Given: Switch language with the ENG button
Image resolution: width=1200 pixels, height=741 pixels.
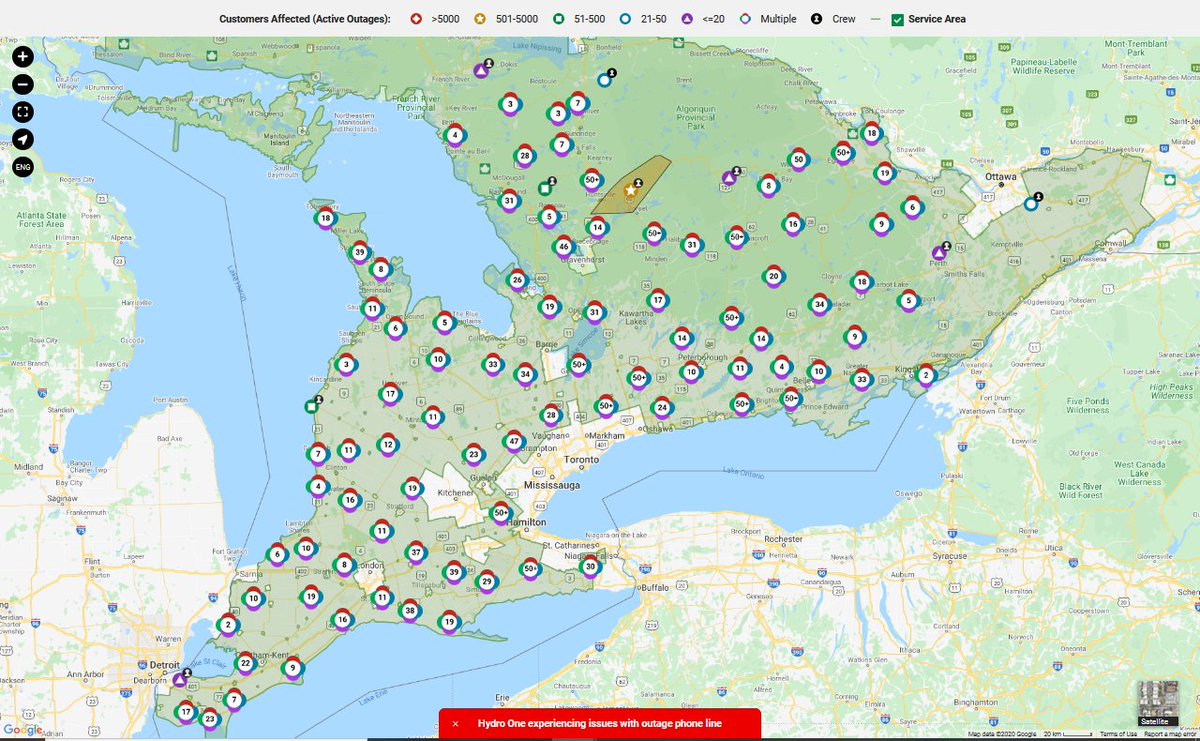Looking at the screenshot, I should point(24,166).
